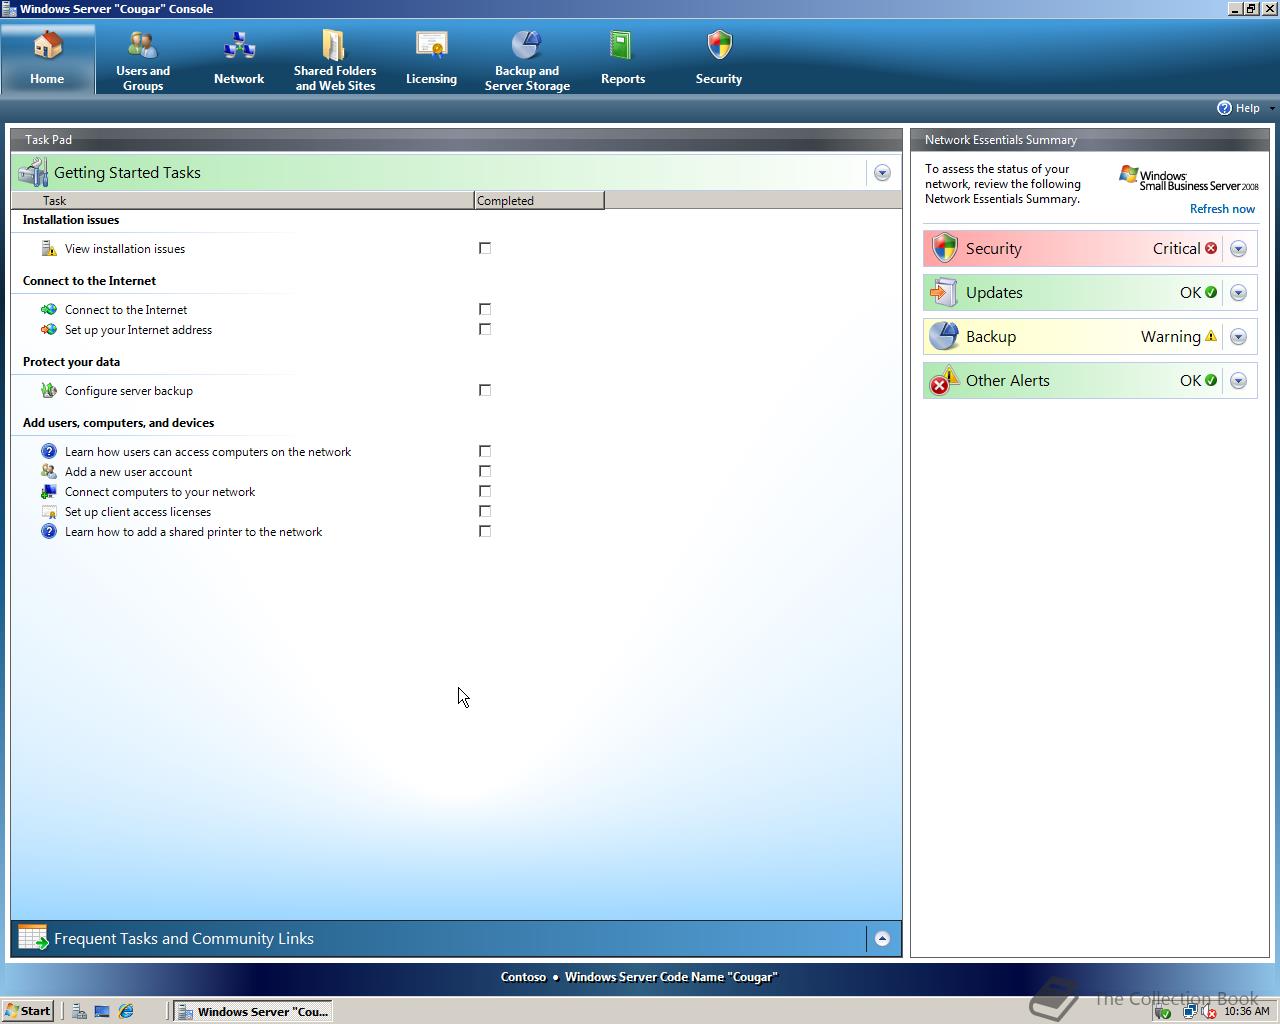Click the Security shield icon in summary panel
This screenshot has width=1280, height=1024.
(x=944, y=248)
